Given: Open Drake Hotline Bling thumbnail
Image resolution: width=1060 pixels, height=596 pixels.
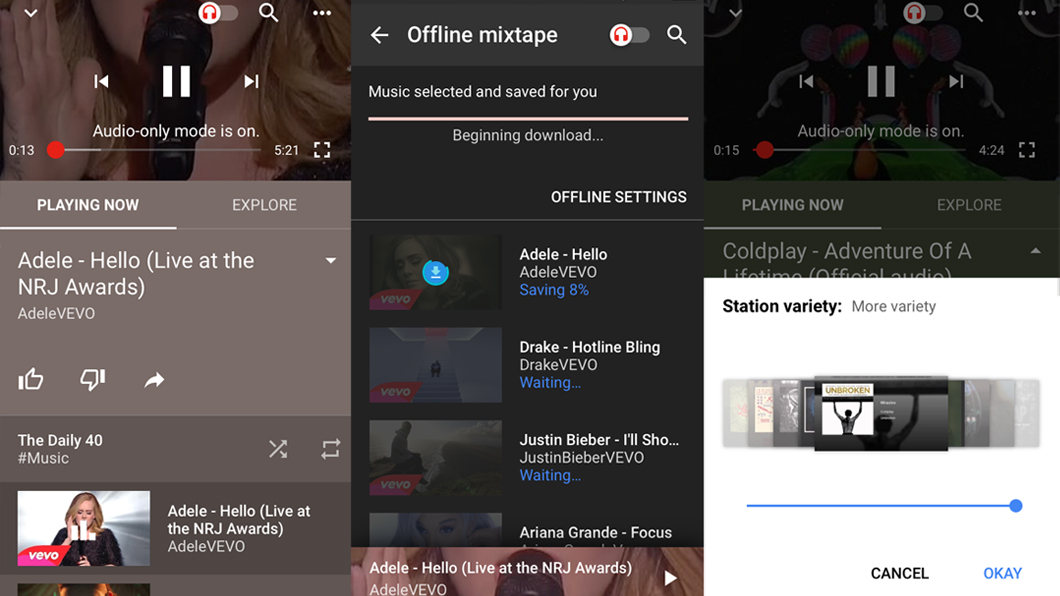Looking at the screenshot, I should click(x=435, y=365).
